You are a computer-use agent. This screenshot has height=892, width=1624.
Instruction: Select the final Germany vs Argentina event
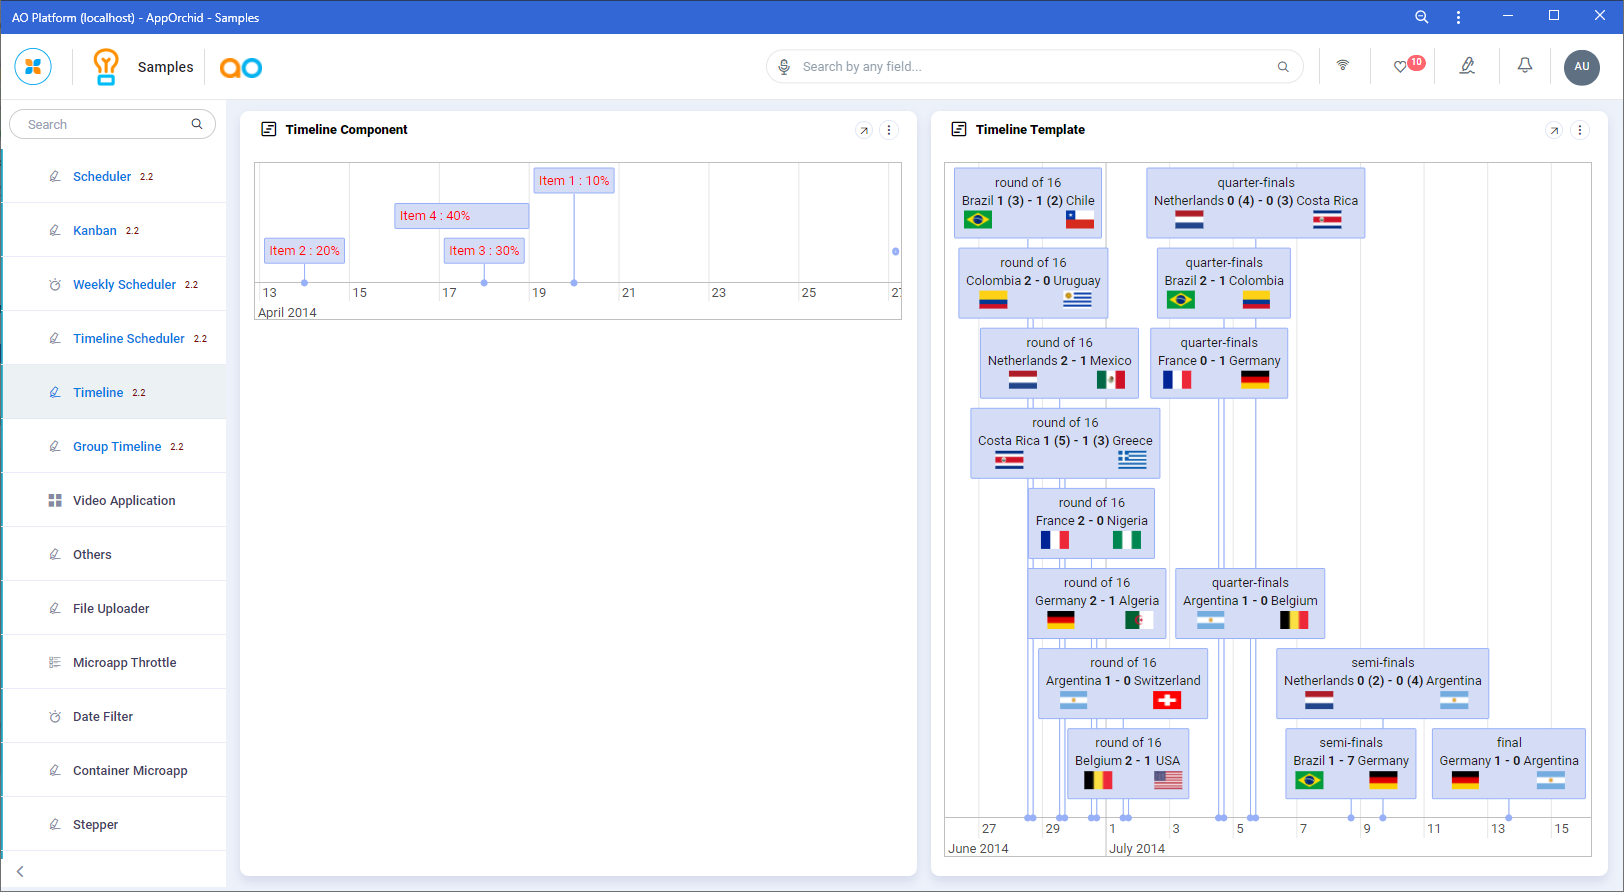[x=1508, y=763]
